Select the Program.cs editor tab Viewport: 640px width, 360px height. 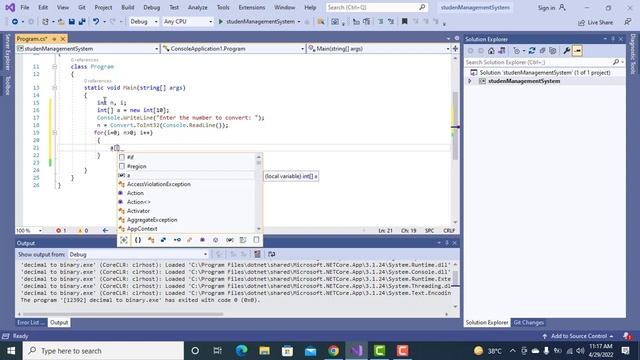pyautogui.click(x=32, y=39)
